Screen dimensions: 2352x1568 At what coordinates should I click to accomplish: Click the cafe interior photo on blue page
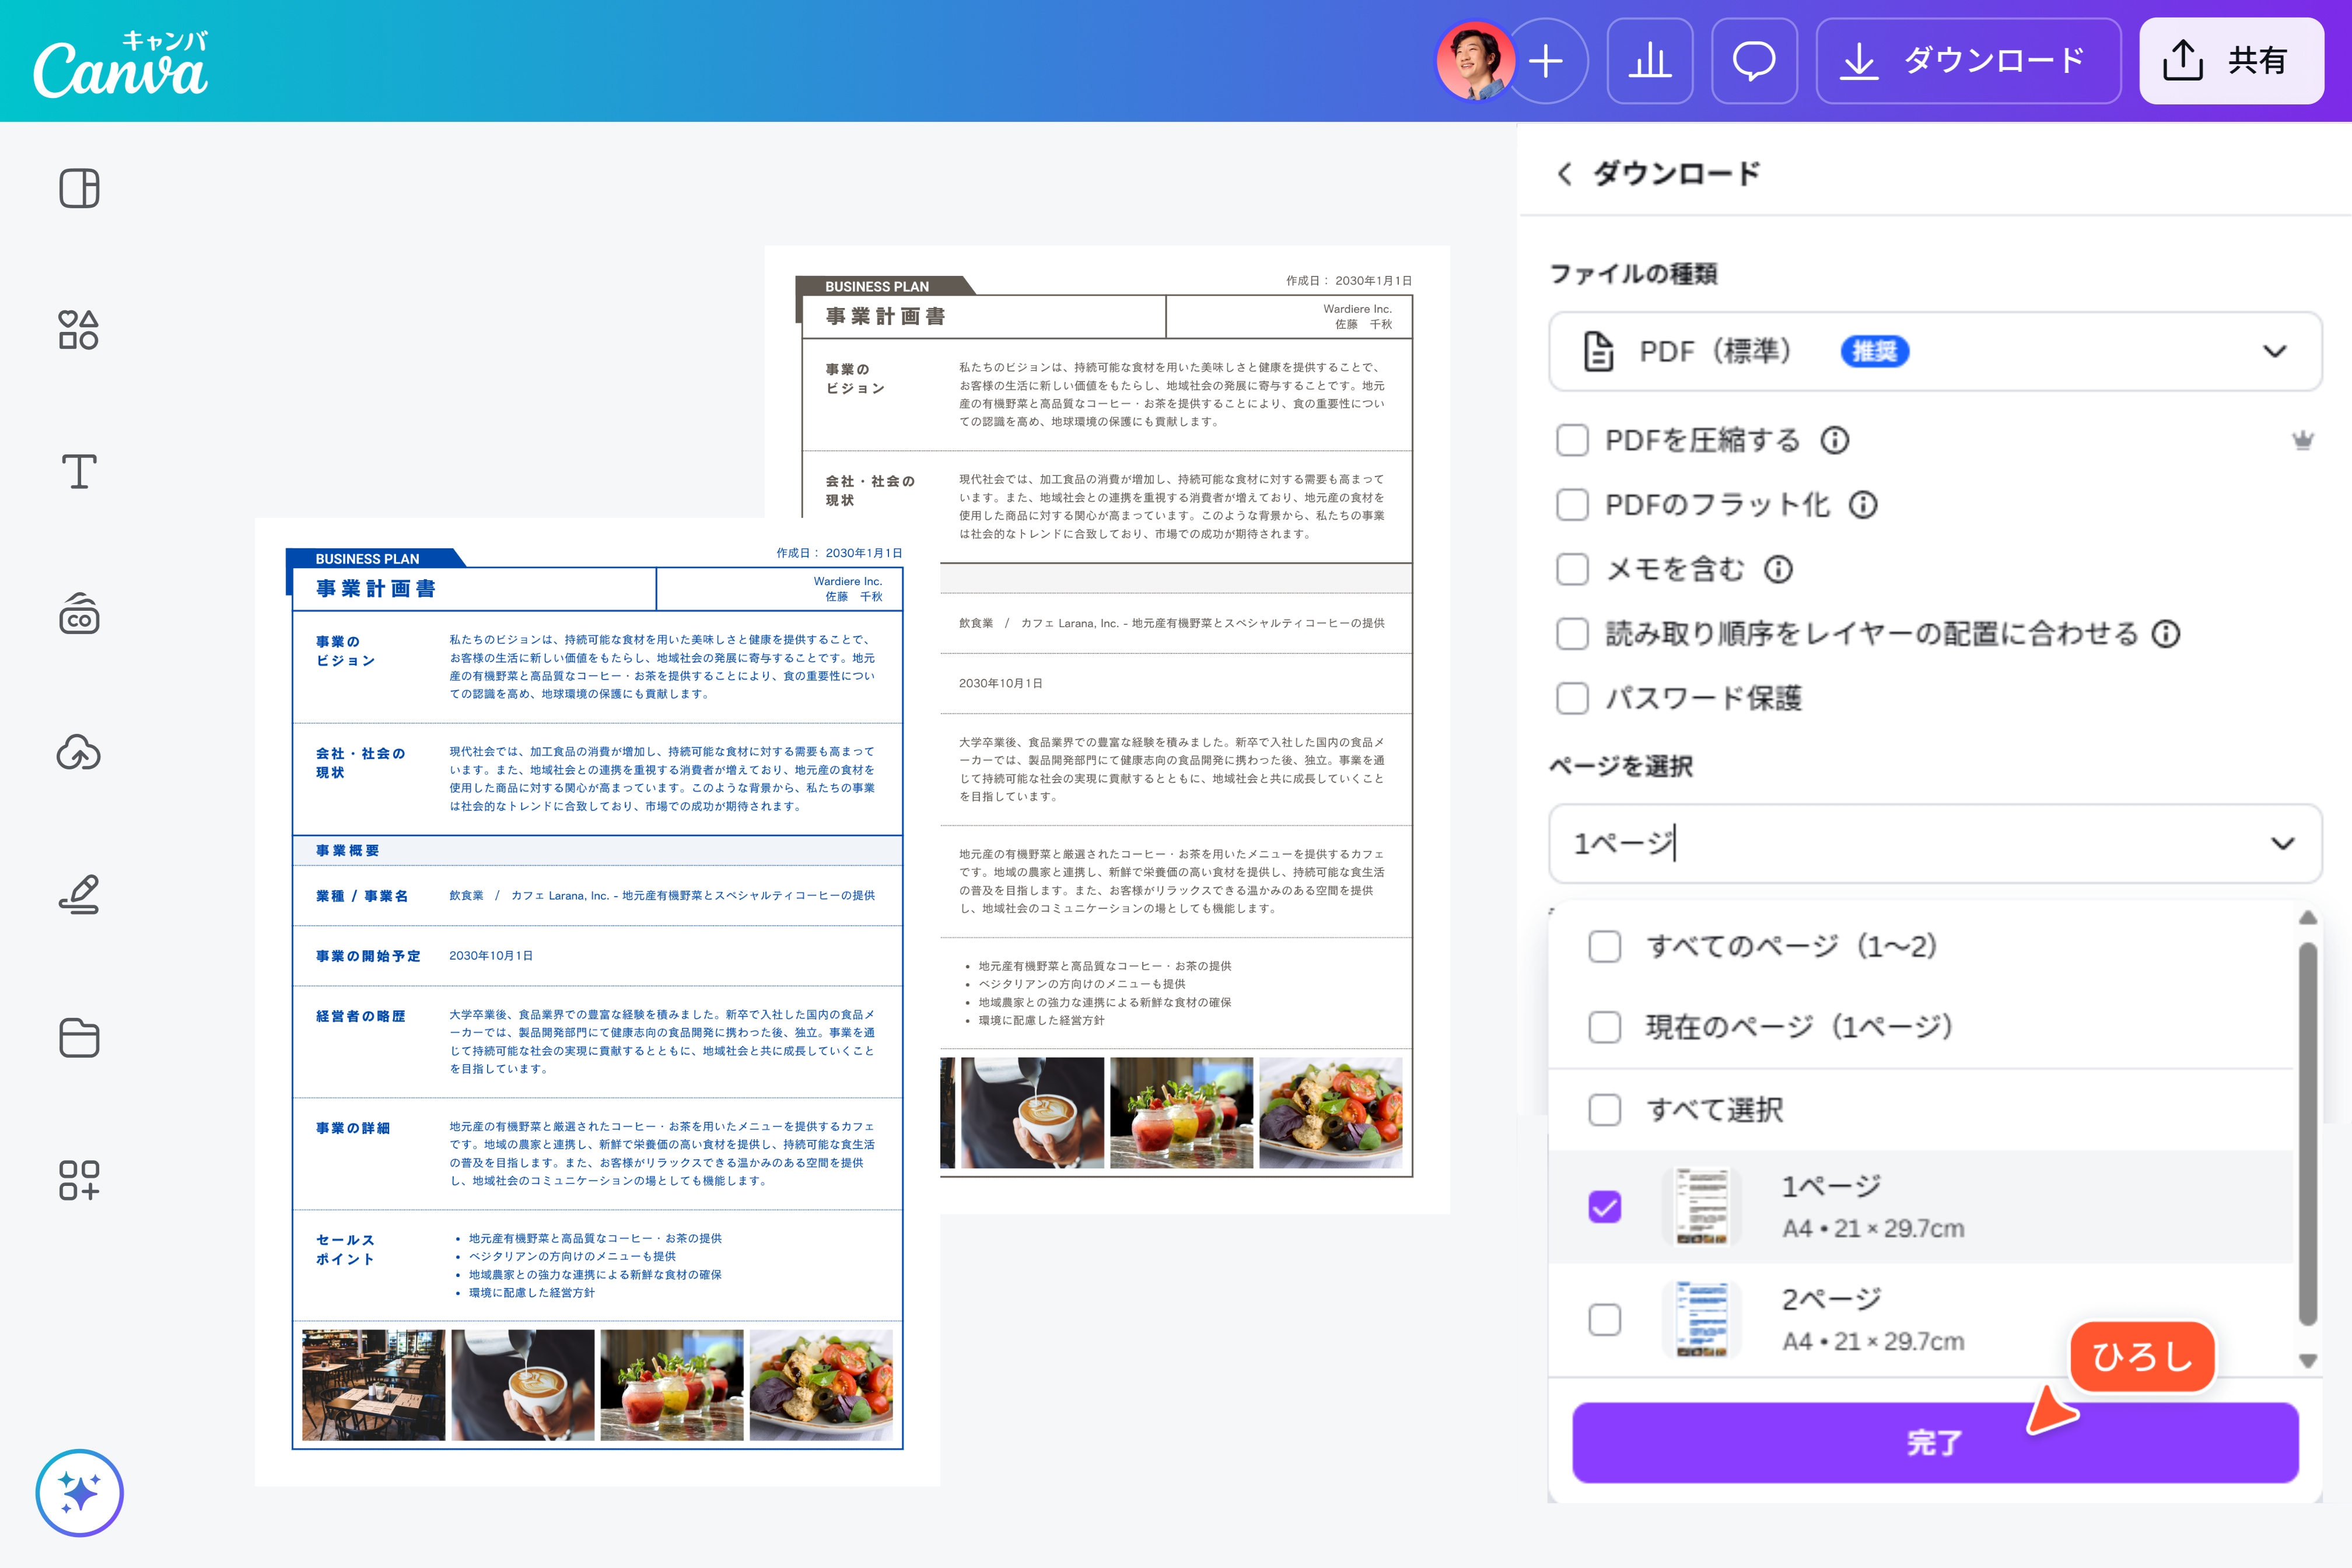(374, 1385)
